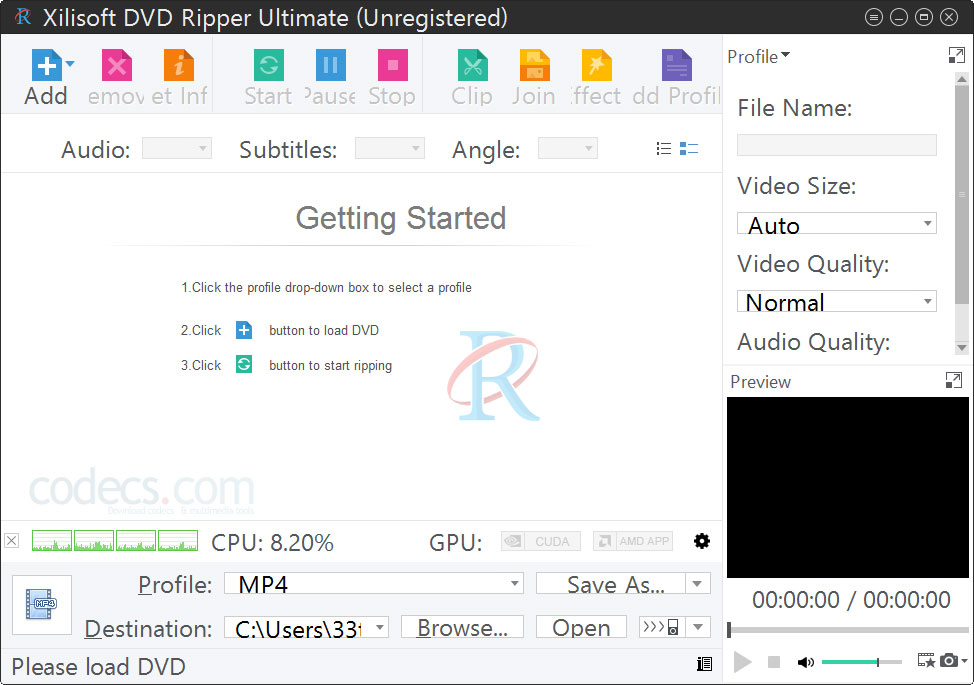Click the preview seek bar
The width and height of the screenshot is (974, 685).
click(848, 630)
